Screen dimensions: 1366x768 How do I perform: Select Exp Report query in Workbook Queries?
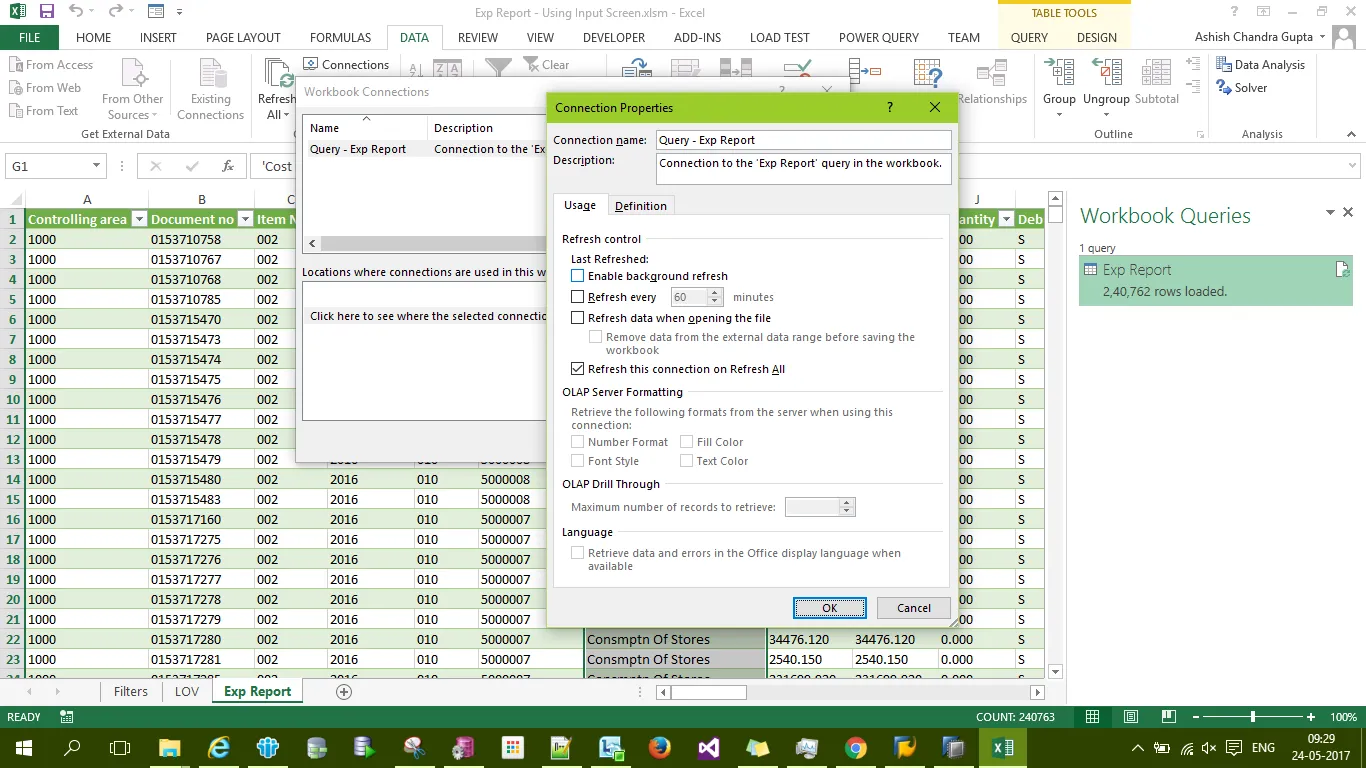[x=1215, y=280]
